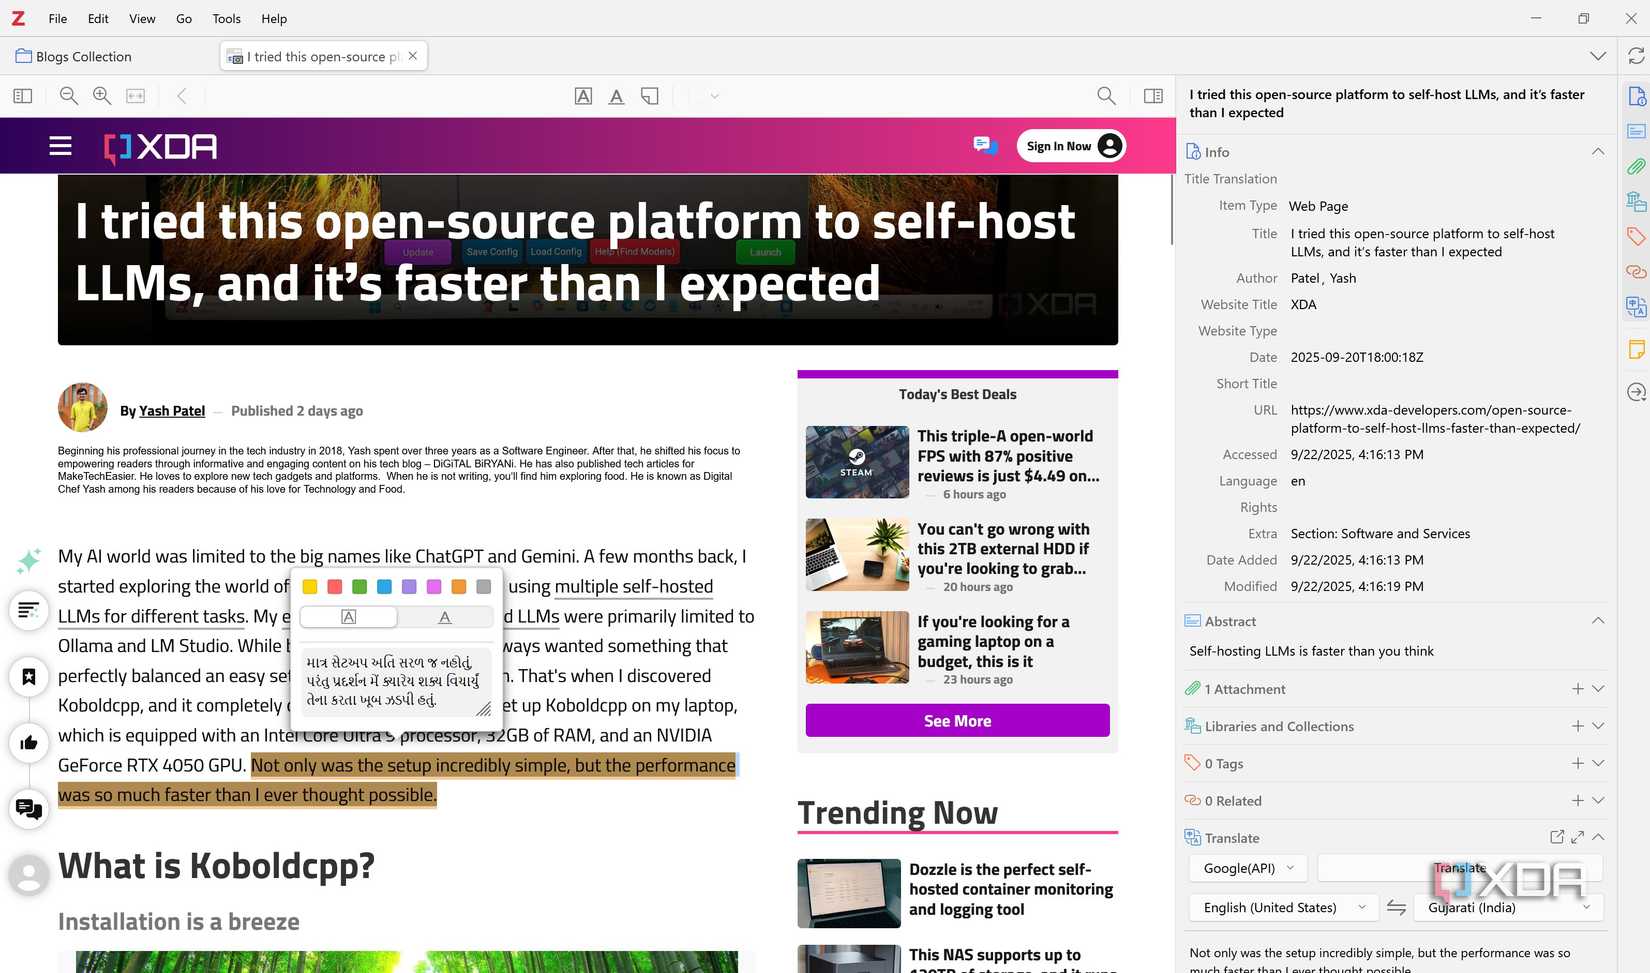Open the Gujarati (India) target language dropdown
The width and height of the screenshot is (1650, 973).
[x=1509, y=907]
